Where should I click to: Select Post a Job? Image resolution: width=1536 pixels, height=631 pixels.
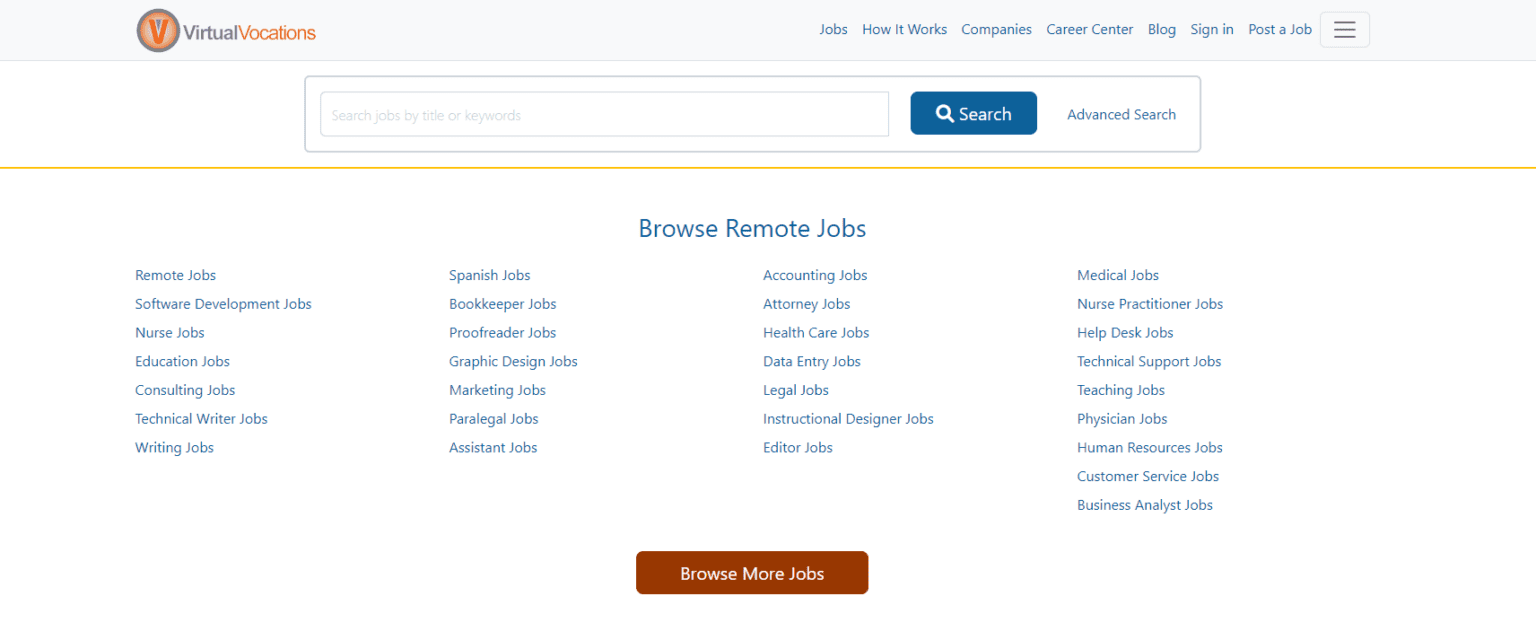[1280, 30]
